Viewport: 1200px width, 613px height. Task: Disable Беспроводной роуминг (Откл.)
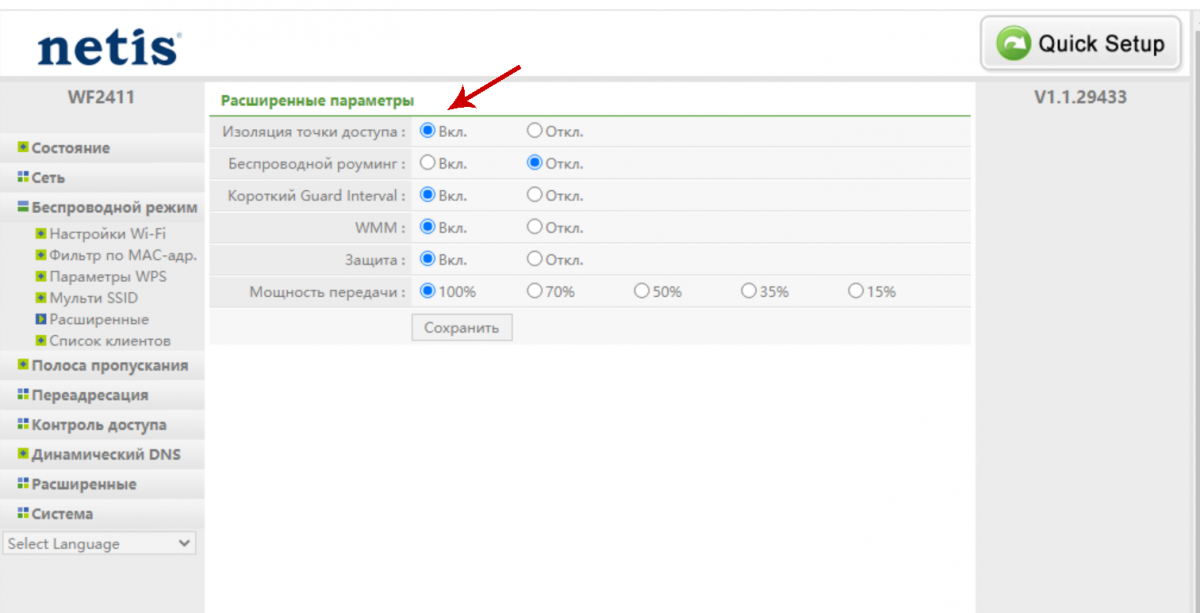pos(535,162)
